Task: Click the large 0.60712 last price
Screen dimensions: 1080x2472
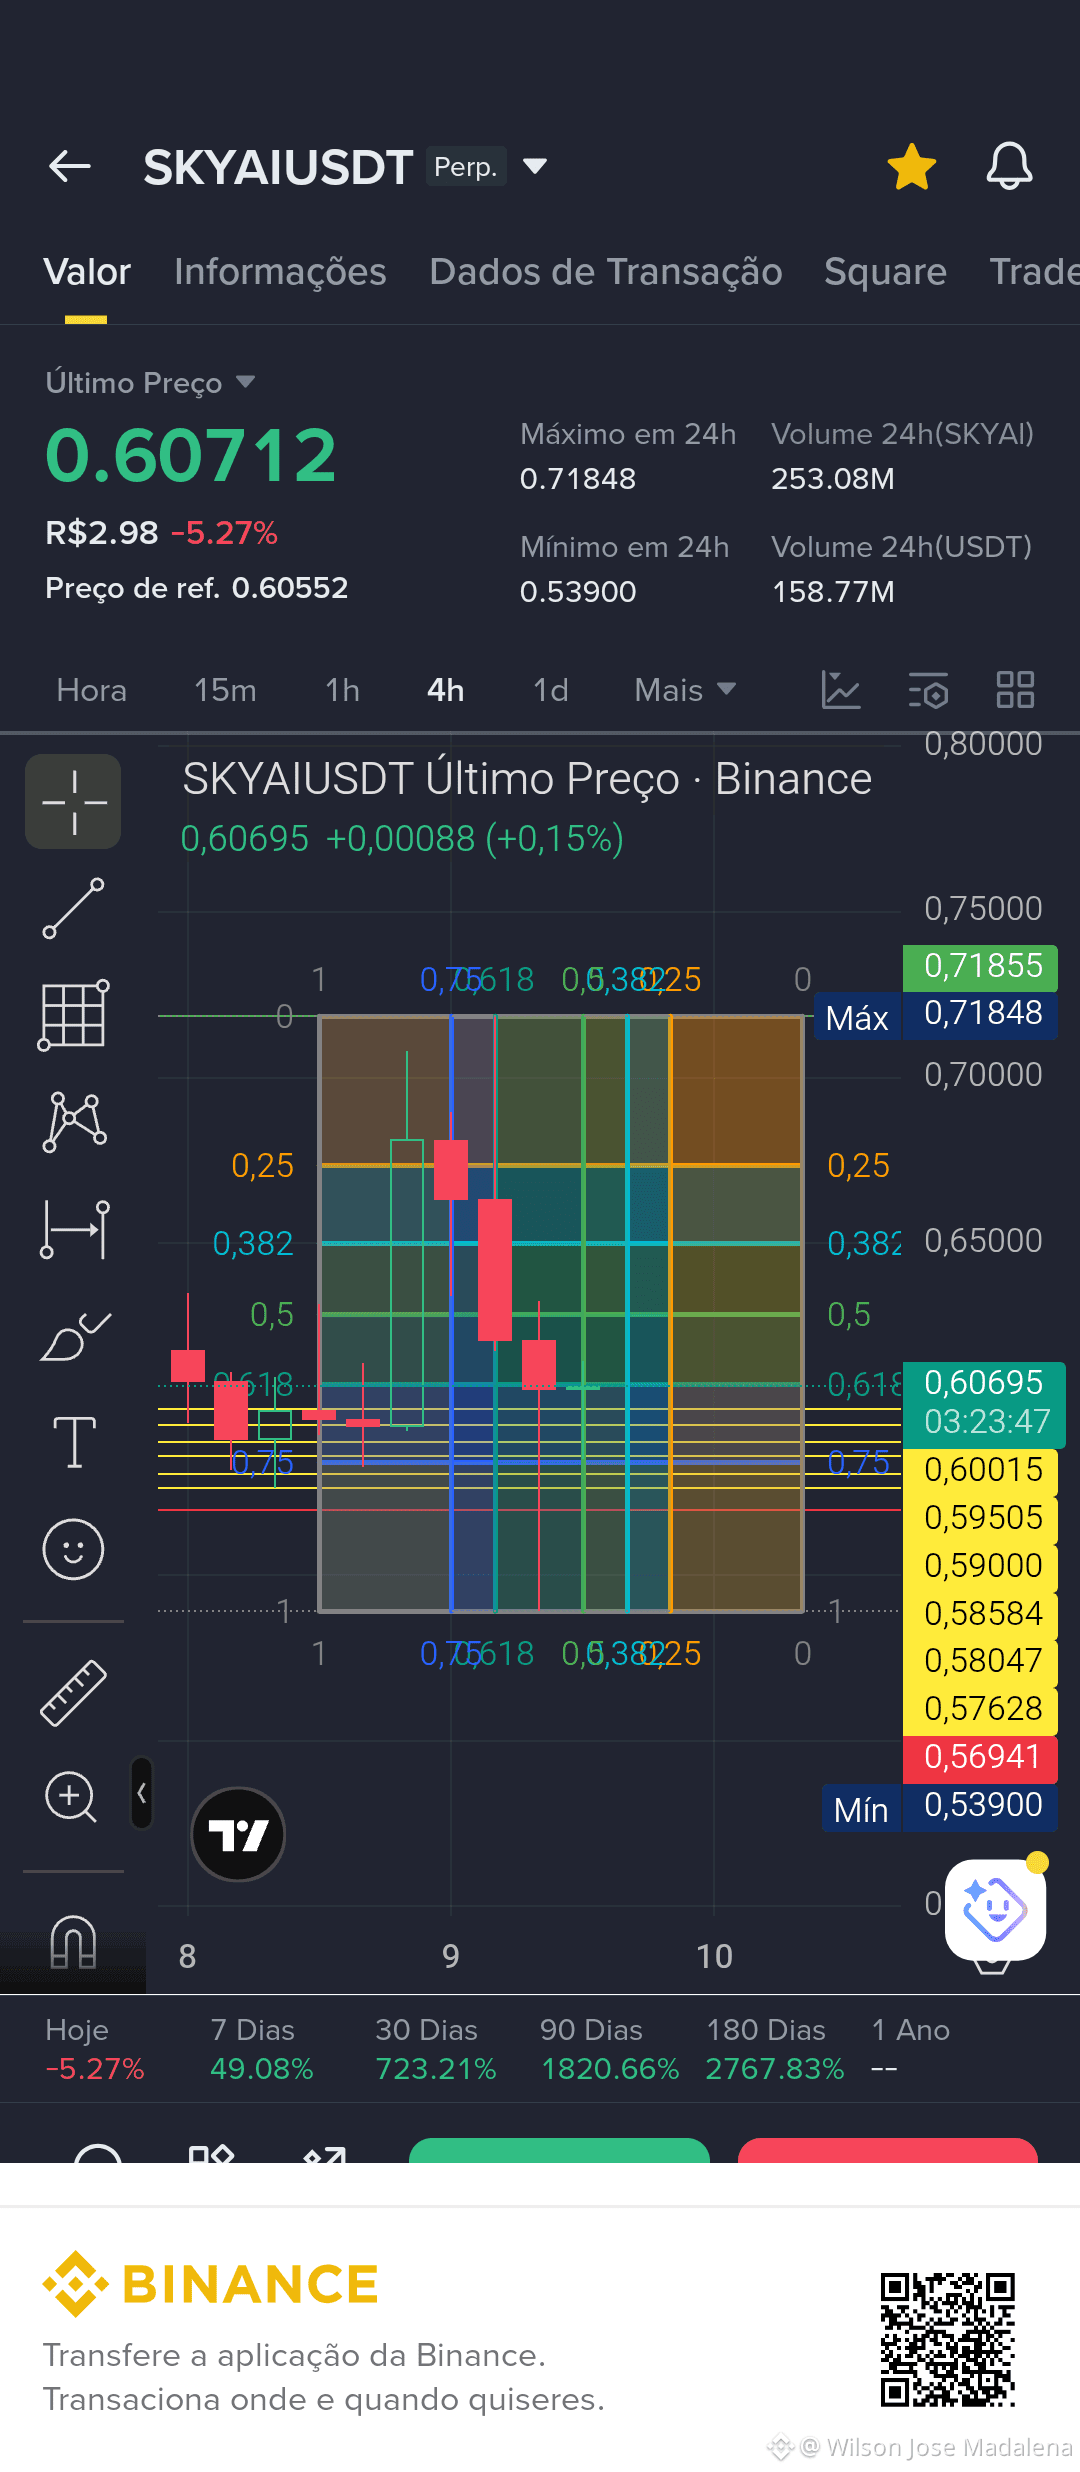Action: (x=191, y=456)
